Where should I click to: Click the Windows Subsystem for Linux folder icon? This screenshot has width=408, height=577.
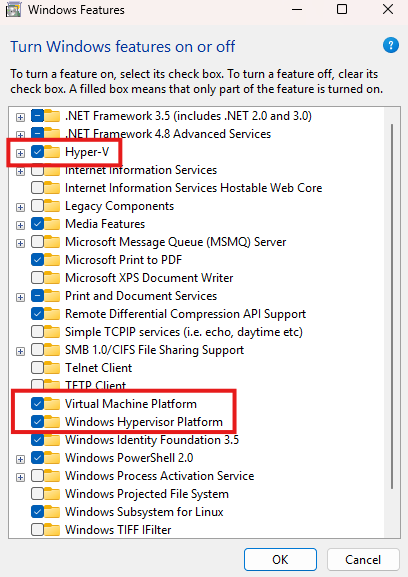coord(52,511)
